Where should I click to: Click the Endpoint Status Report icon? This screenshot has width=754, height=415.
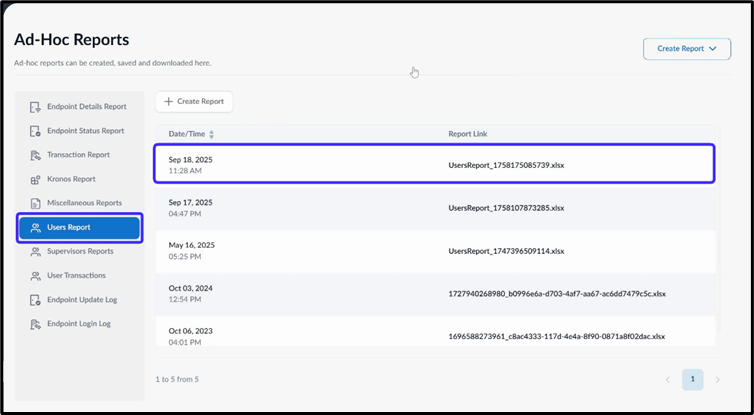[x=35, y=131]
